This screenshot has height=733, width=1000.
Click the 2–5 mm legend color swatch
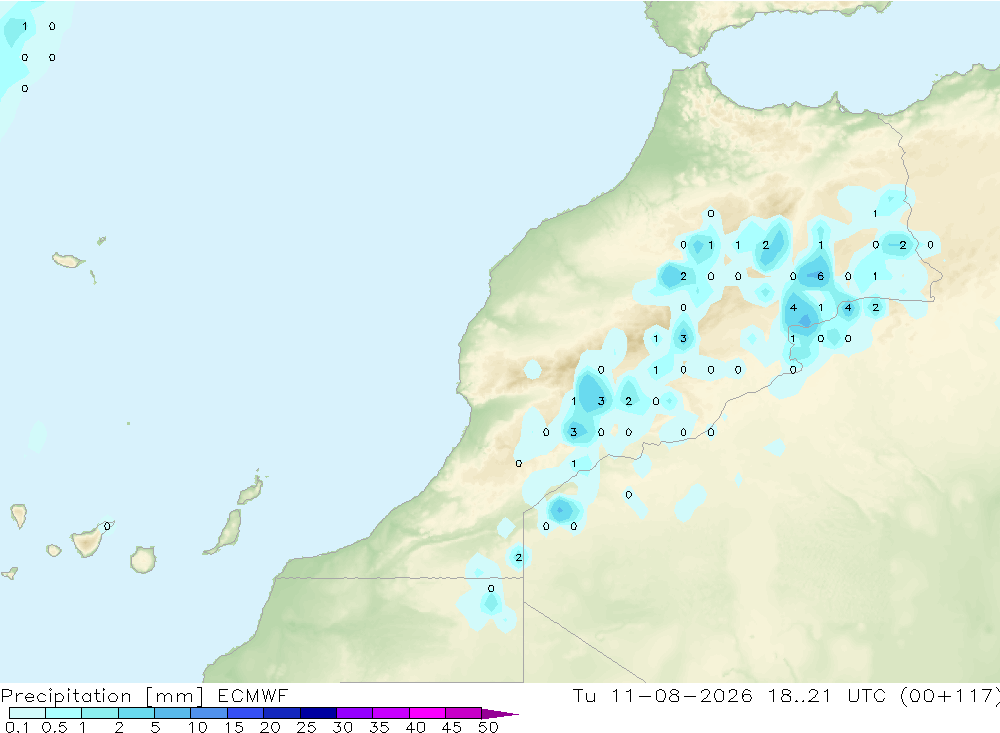pos(136,713)
